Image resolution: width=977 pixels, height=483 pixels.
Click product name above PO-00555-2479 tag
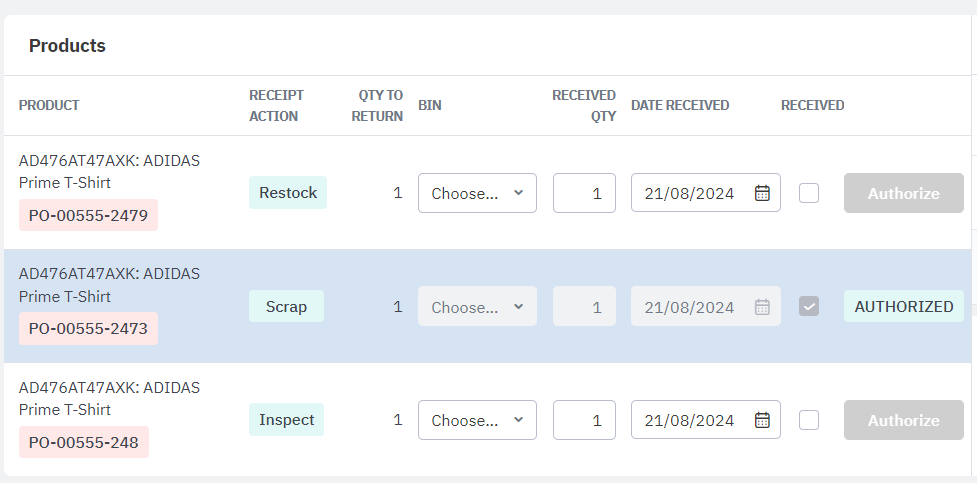(x=110, y=172)
